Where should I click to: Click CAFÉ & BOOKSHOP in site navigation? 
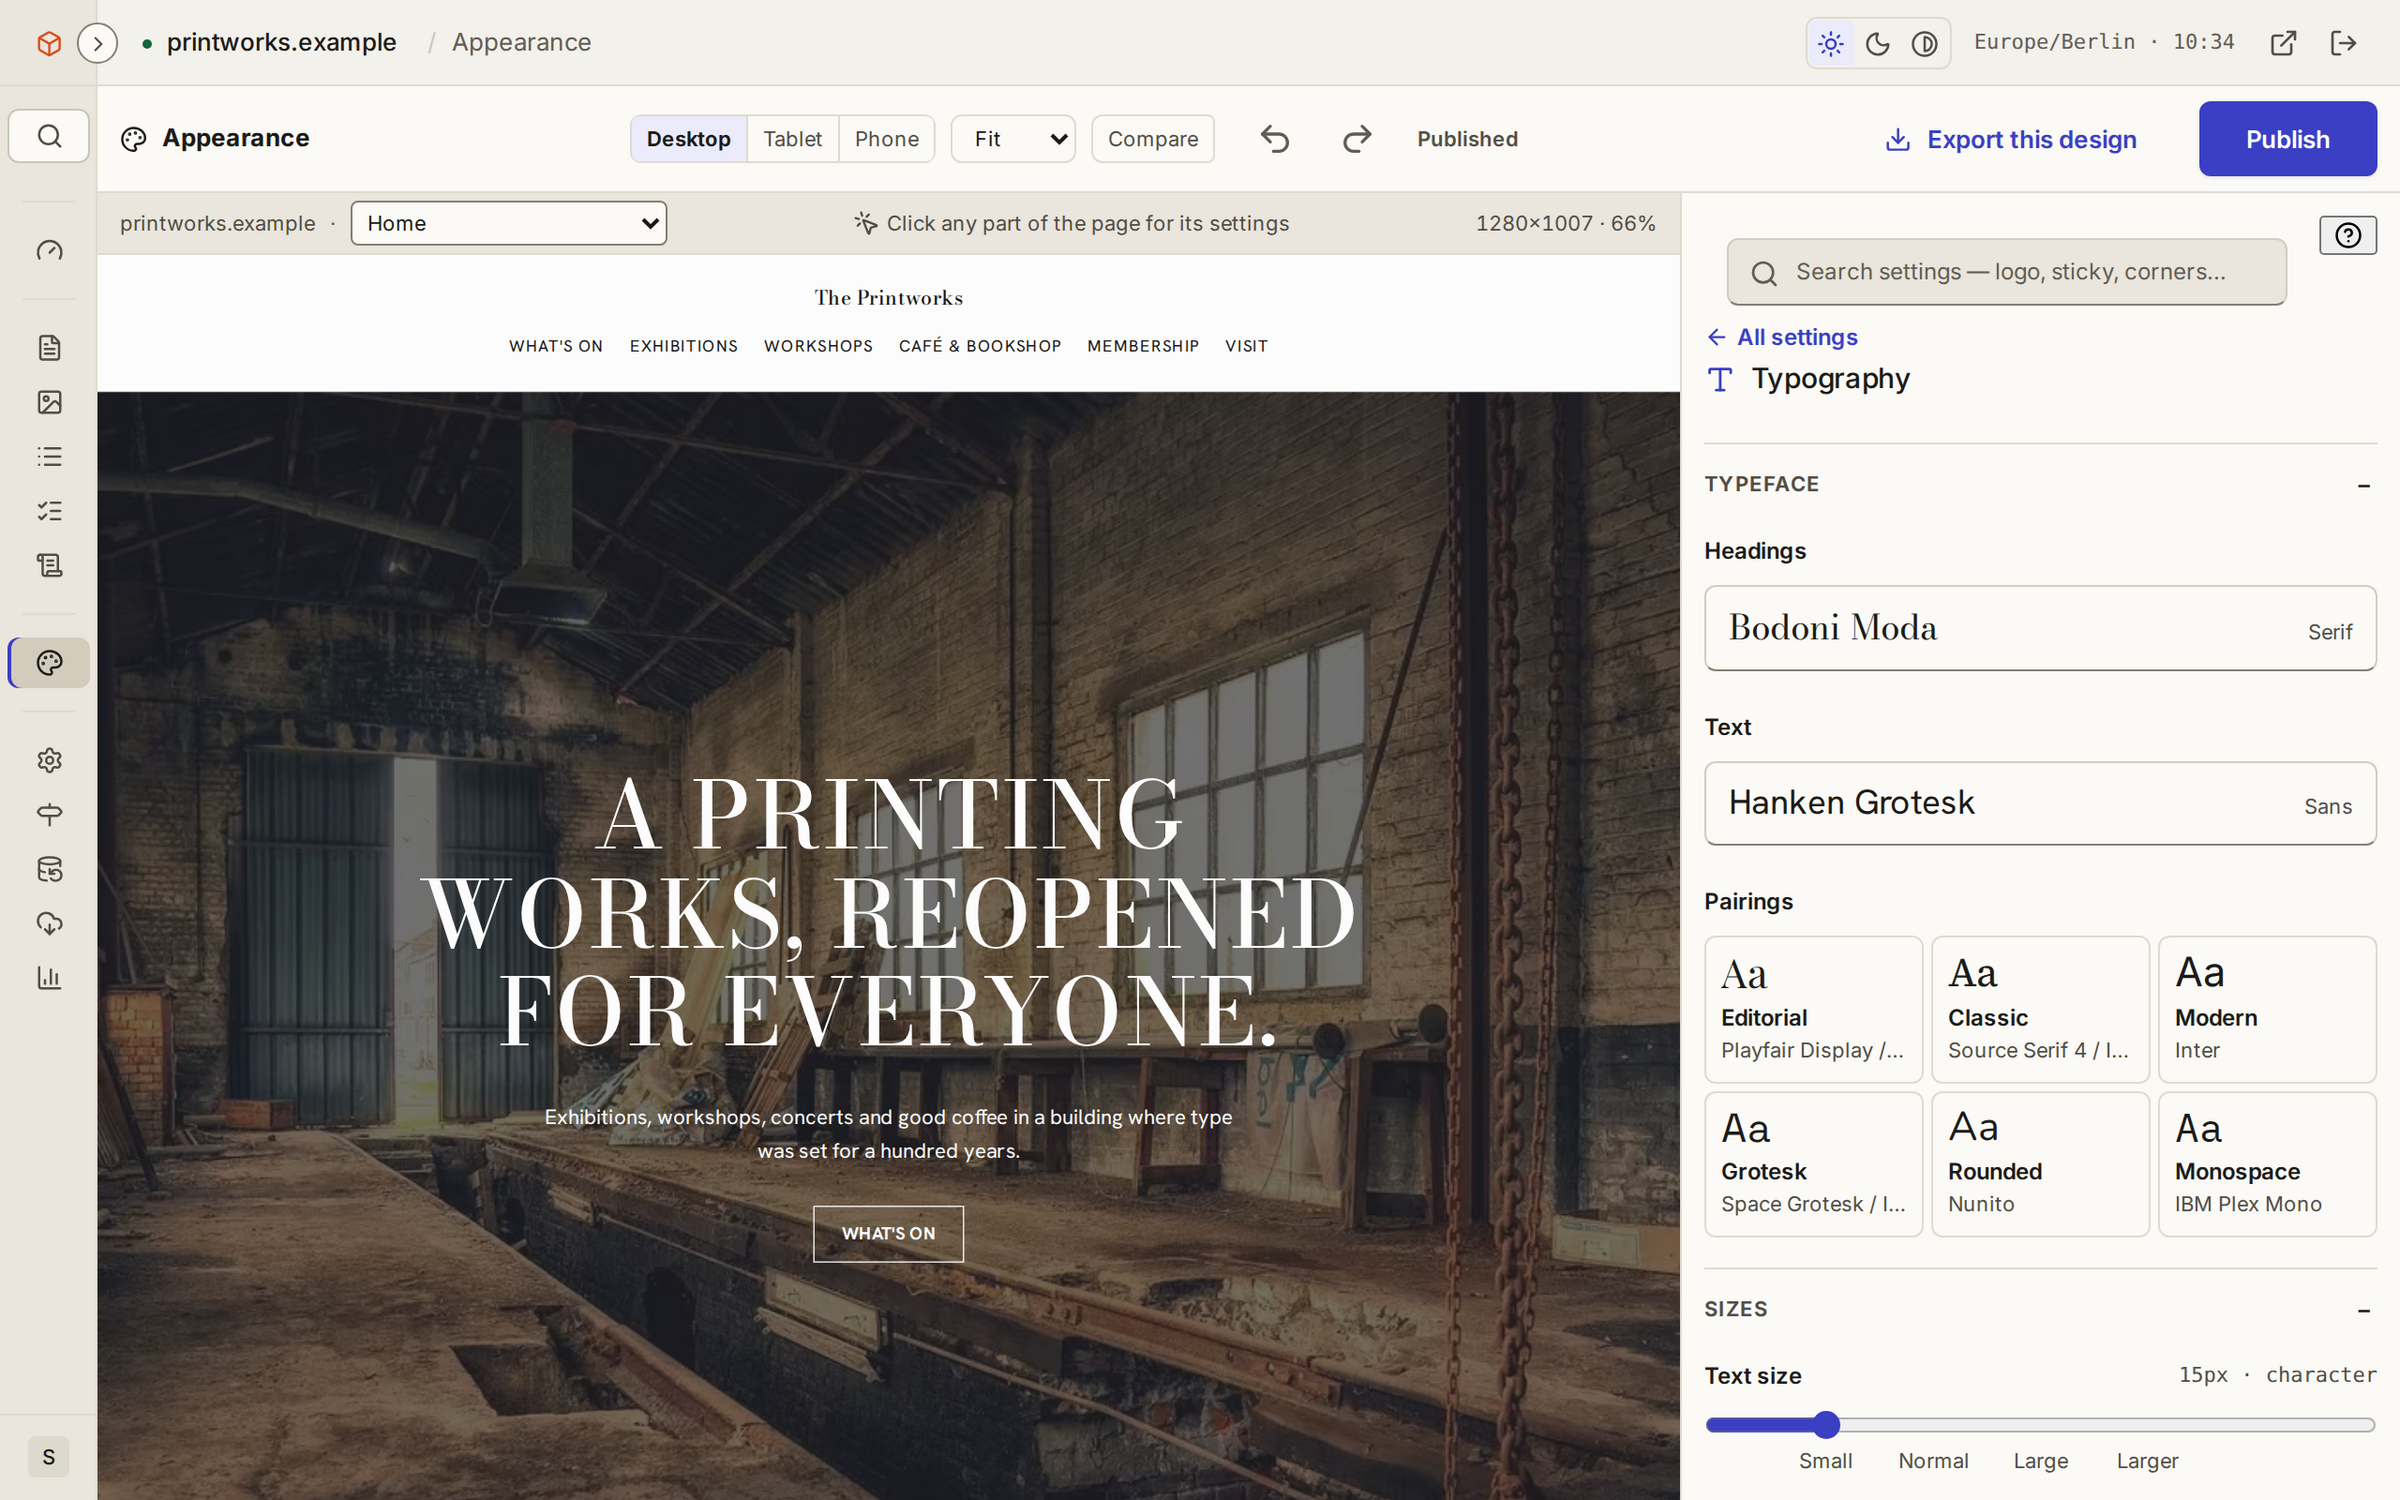[980, 346]
